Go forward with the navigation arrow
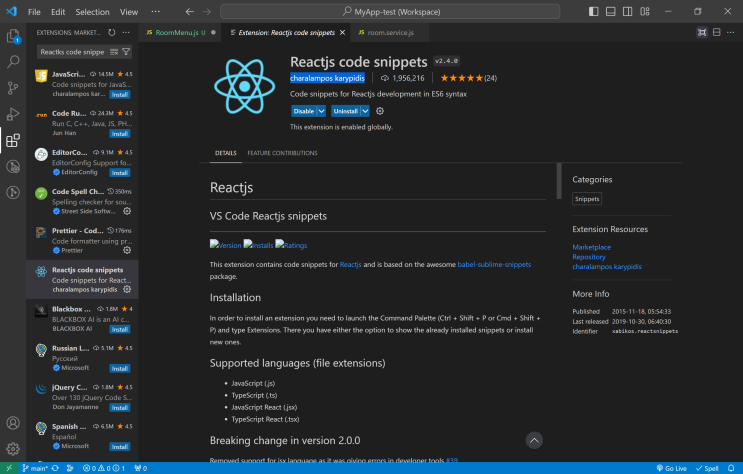This screenshot has width=743, height=474. click(x=207, y=11)
